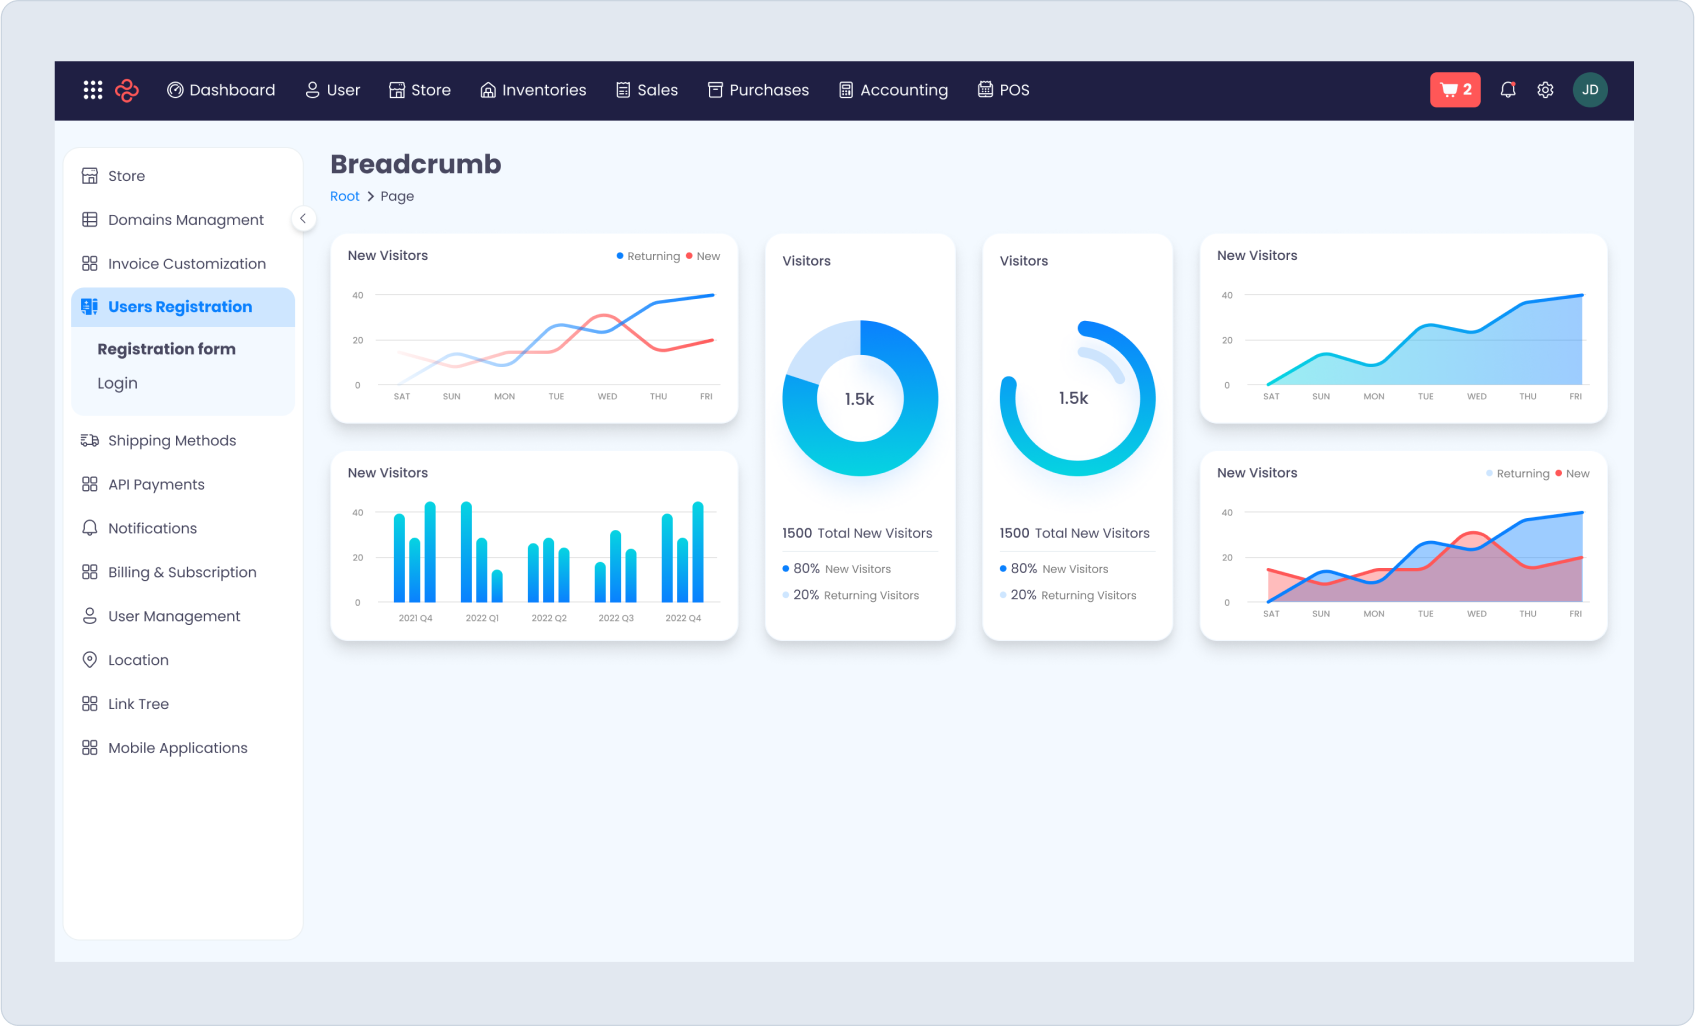This screenshot has height=1026, width=1695.
Task: Click the User Management person icon
Action: (x=90, y=616)
